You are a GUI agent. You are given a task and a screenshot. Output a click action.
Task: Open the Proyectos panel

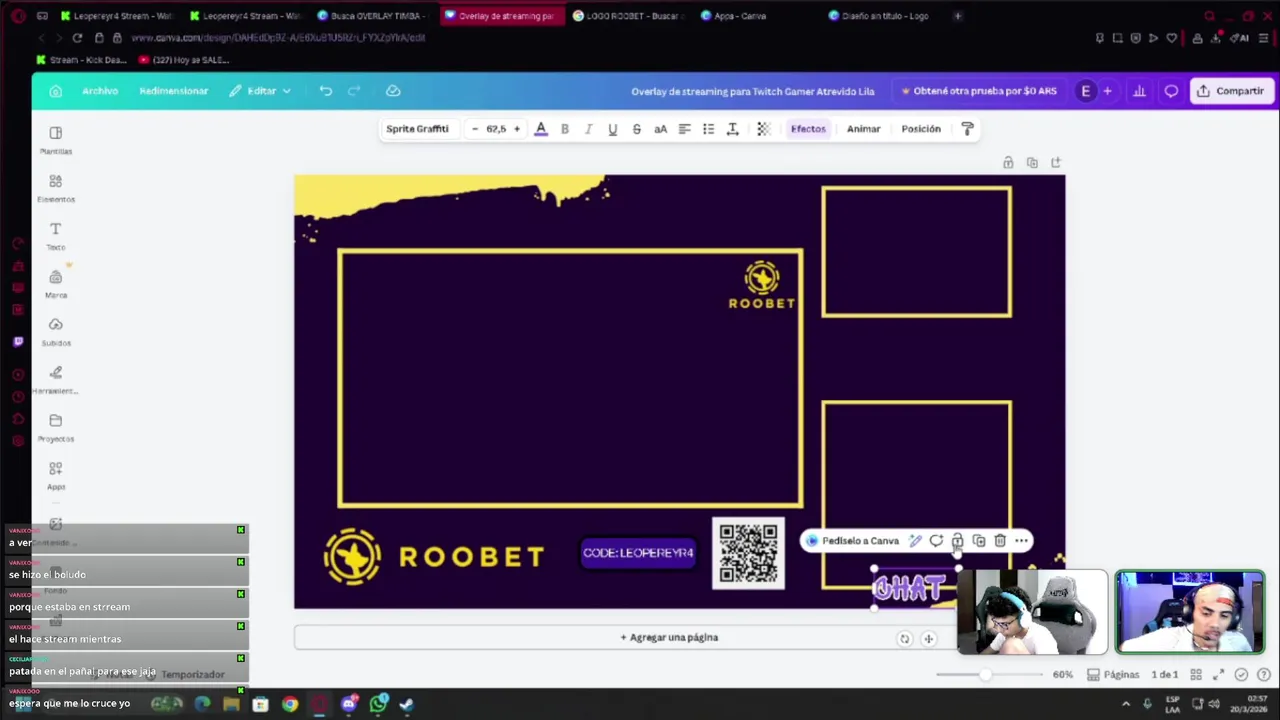click(x=56, y=428)
